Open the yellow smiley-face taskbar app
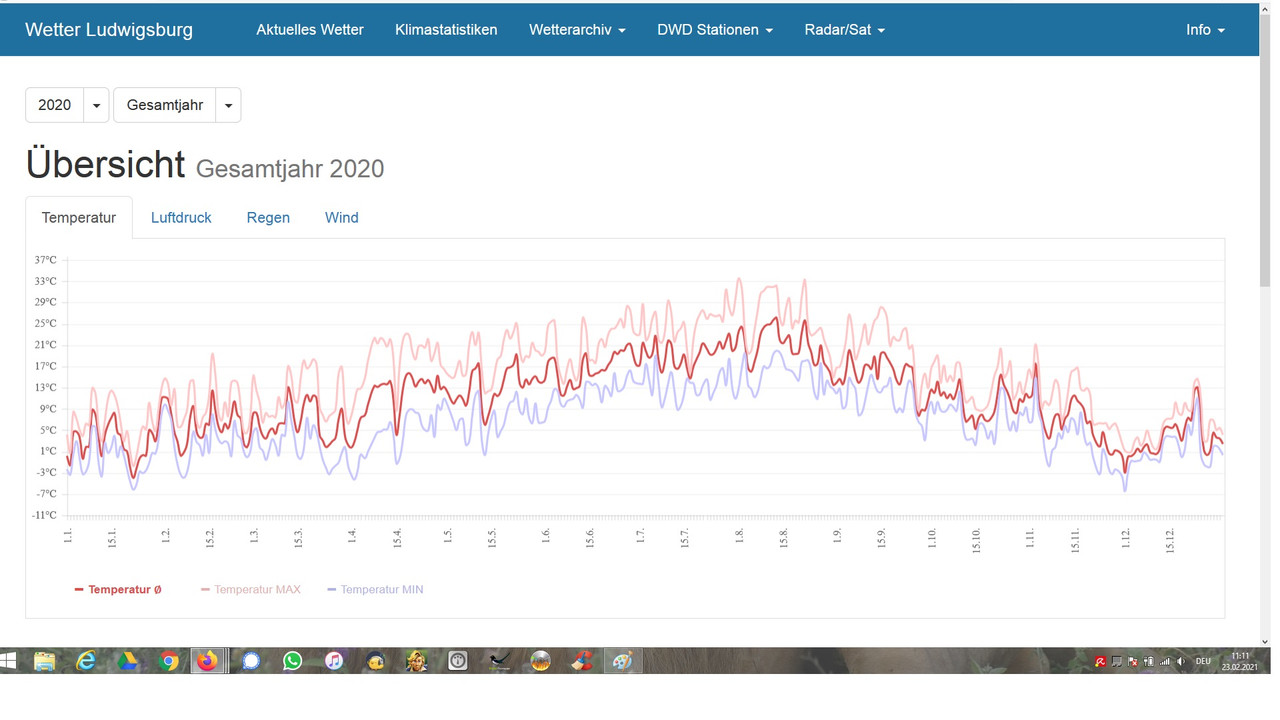The height and width of the screenshot is (720, 1280). coord(375,661)
